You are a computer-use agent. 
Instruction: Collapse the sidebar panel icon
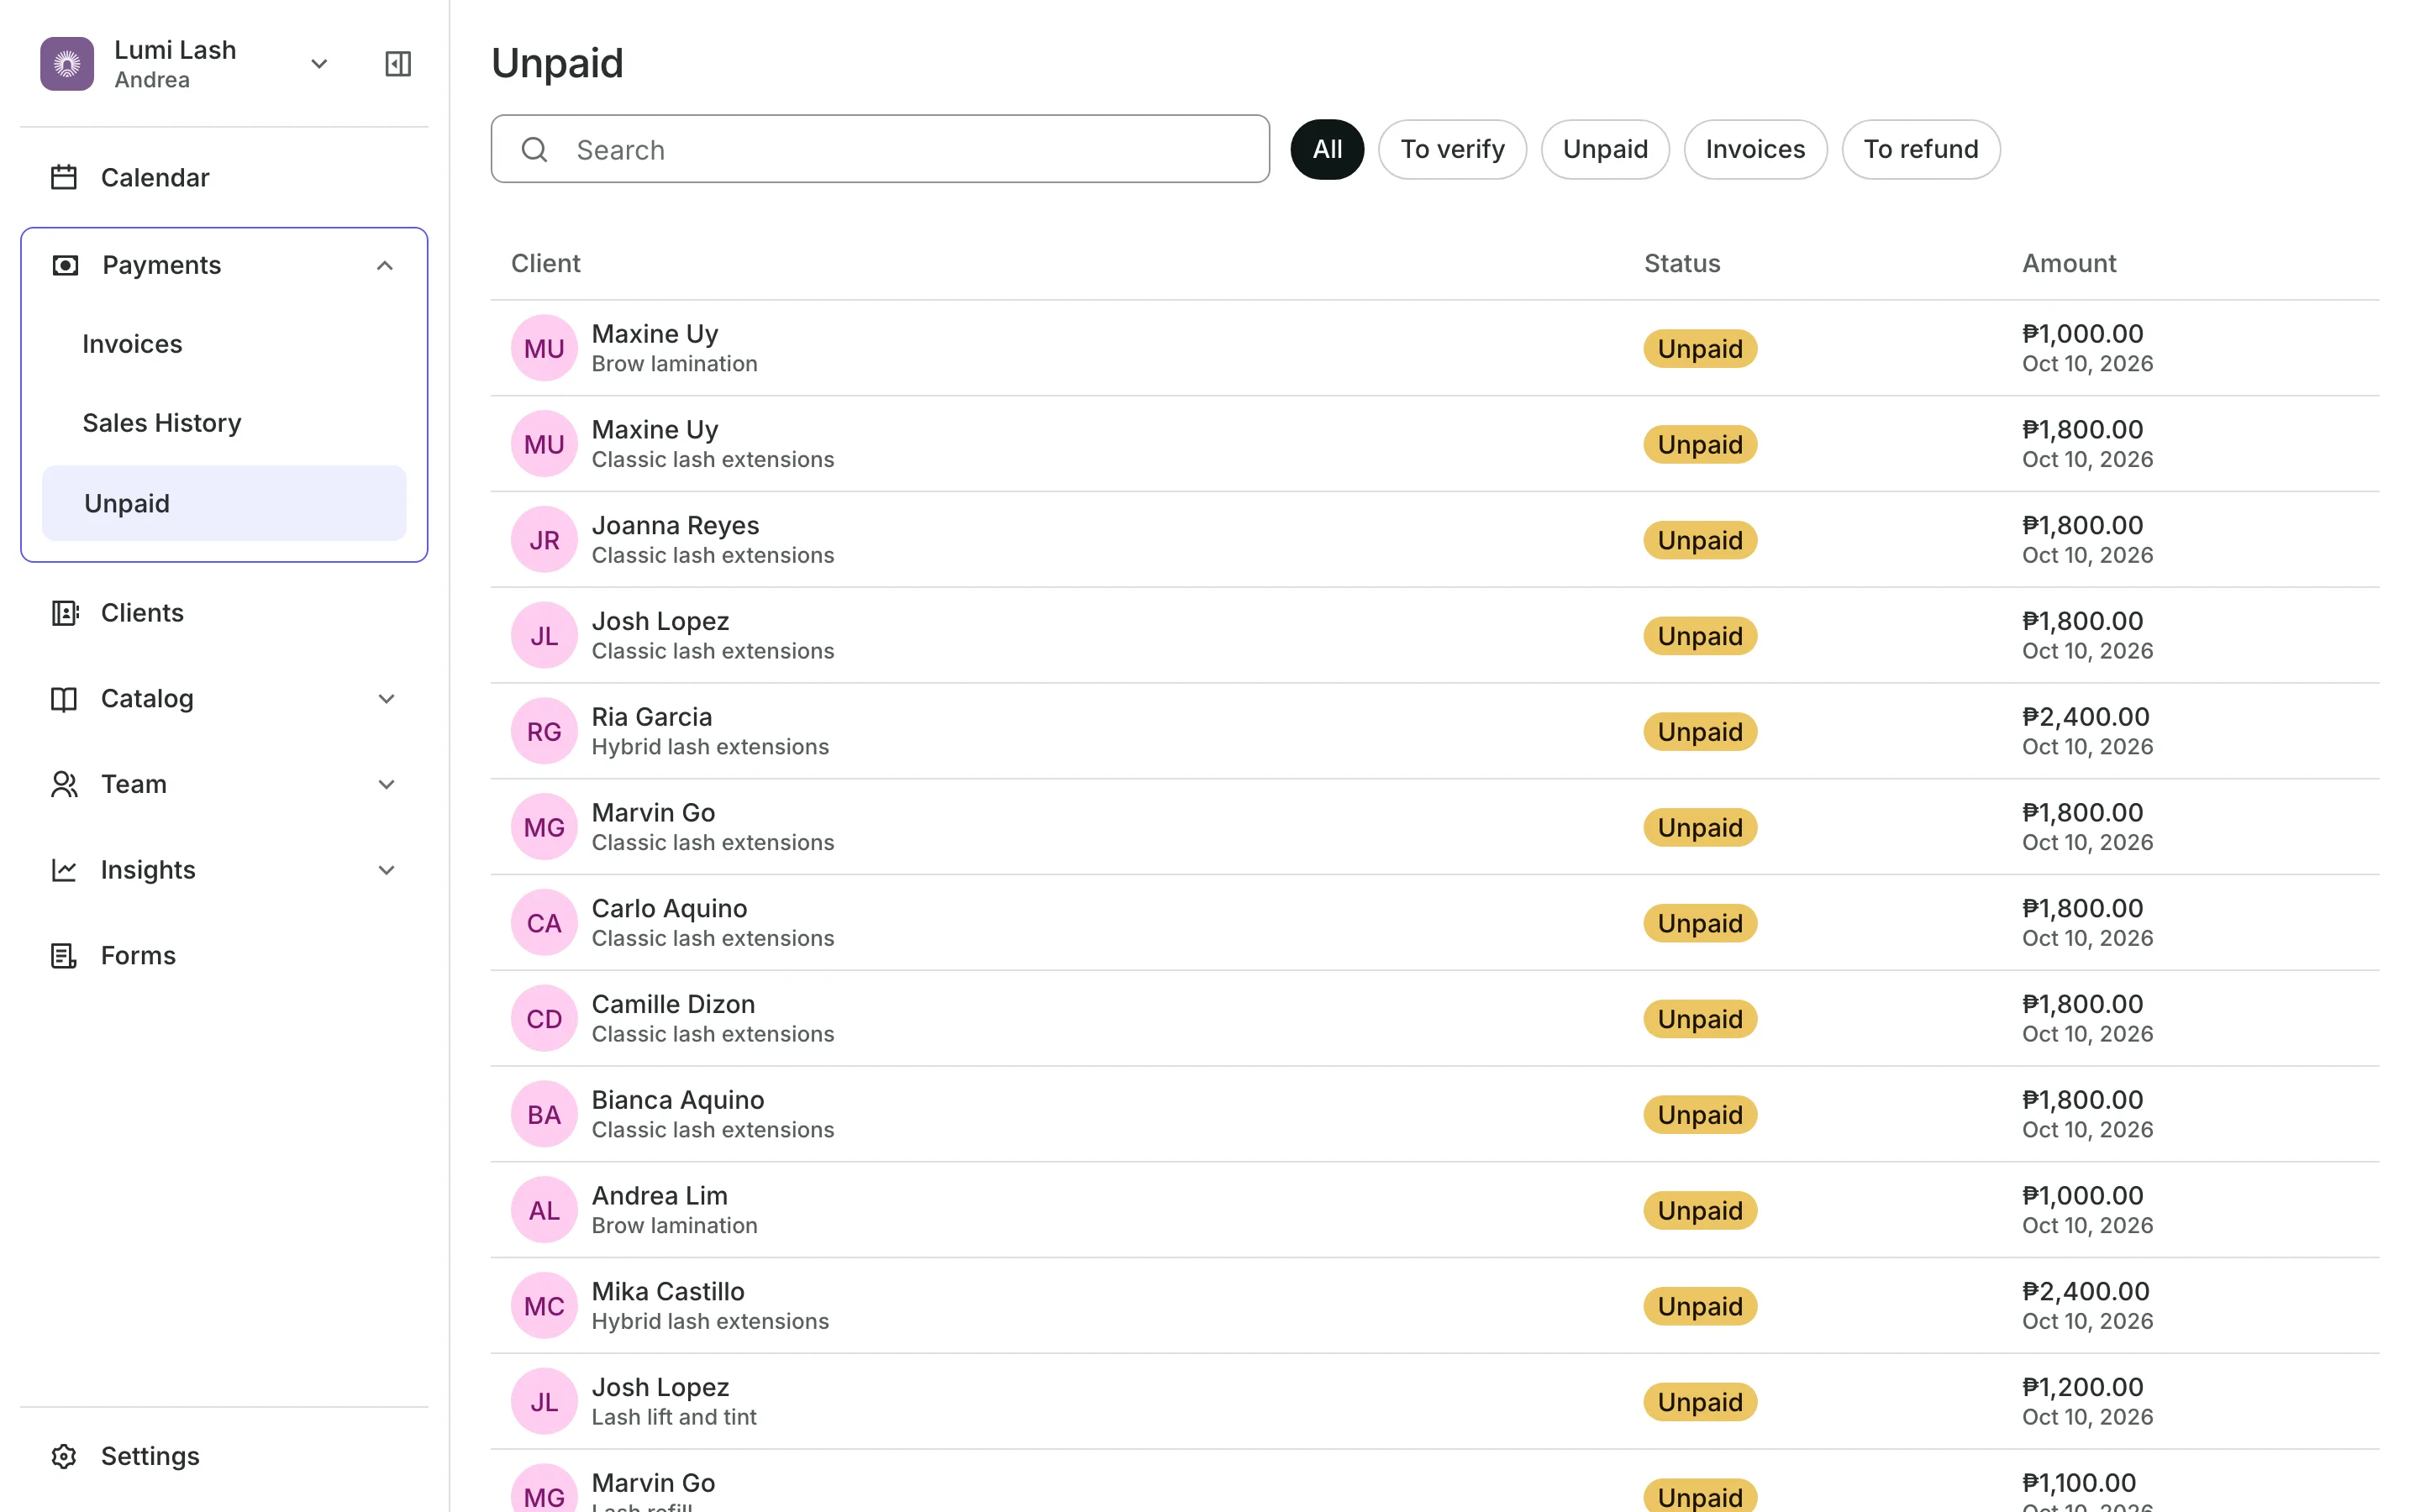(x=398, y=64)
